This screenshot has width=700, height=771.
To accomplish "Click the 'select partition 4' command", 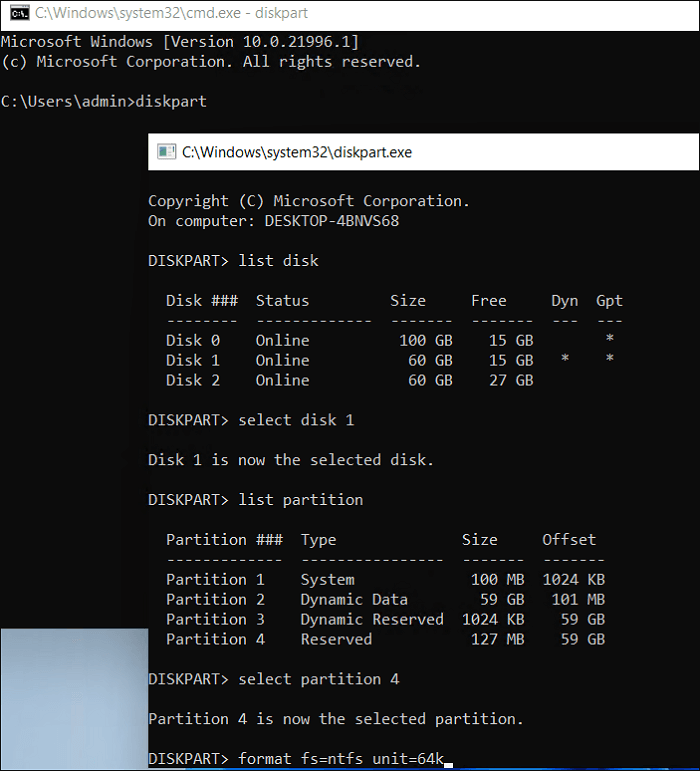I will point(273,679).
